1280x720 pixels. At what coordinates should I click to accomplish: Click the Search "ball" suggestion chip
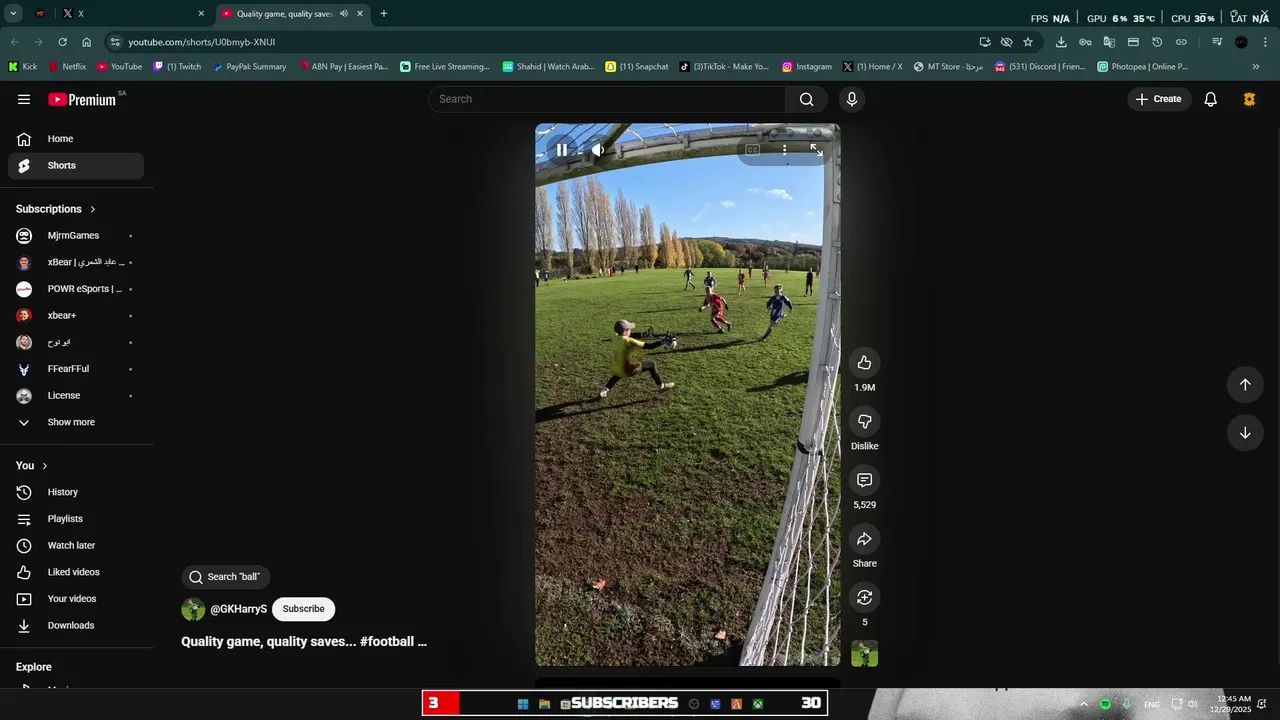point(225,577)
